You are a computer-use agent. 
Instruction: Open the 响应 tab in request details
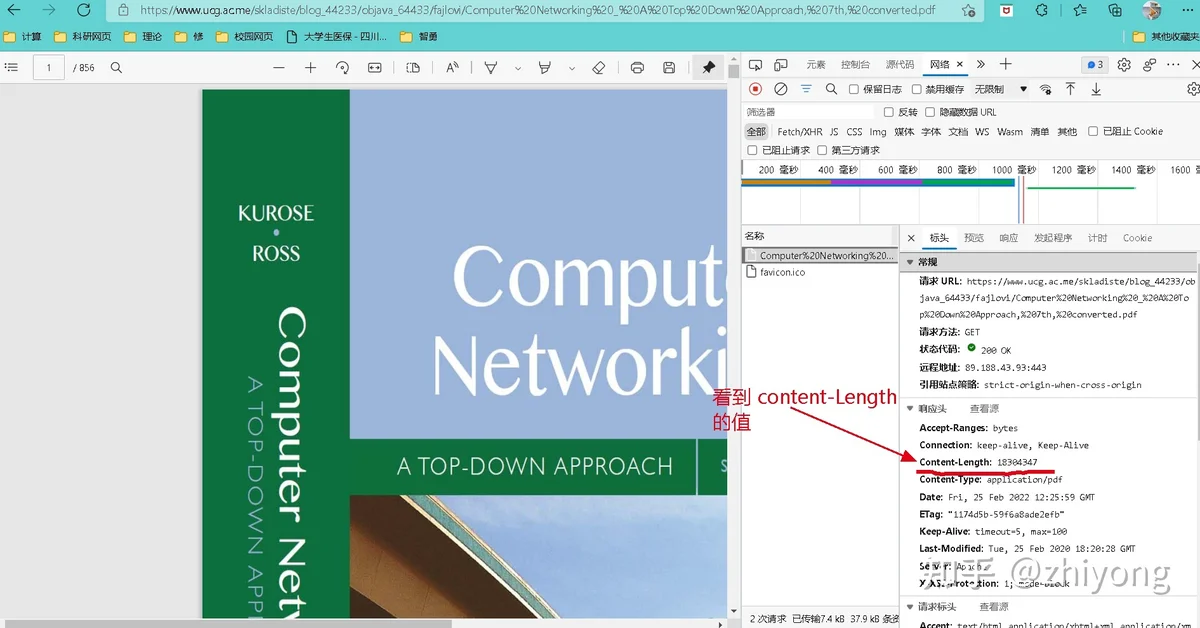click(1009, 238)
